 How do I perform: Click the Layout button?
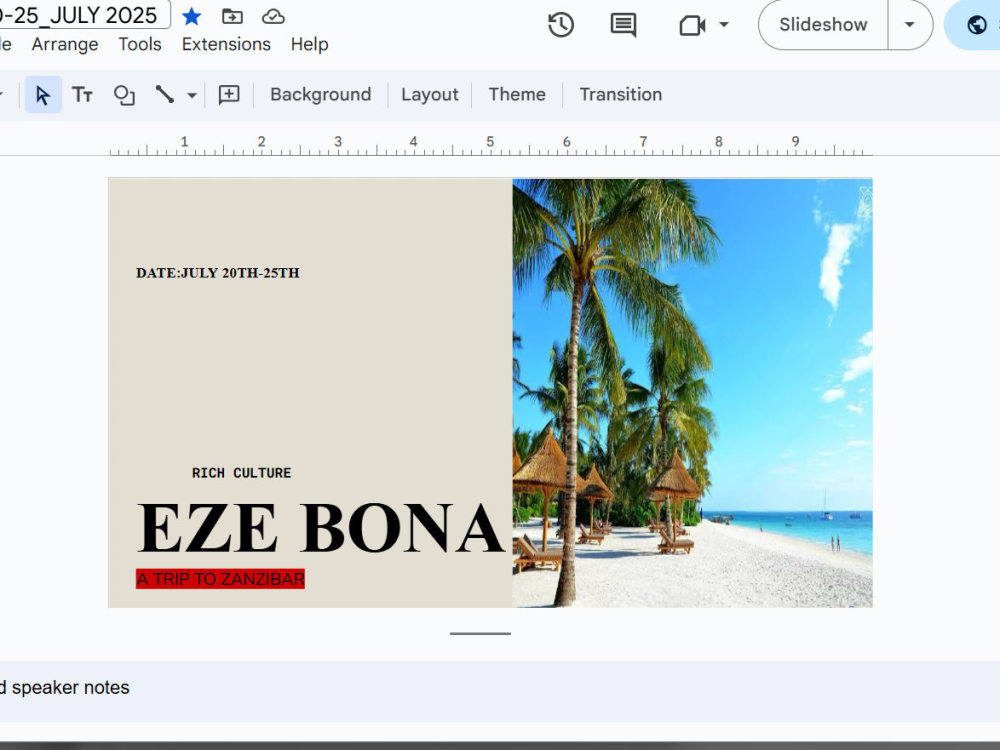point(430,94)
